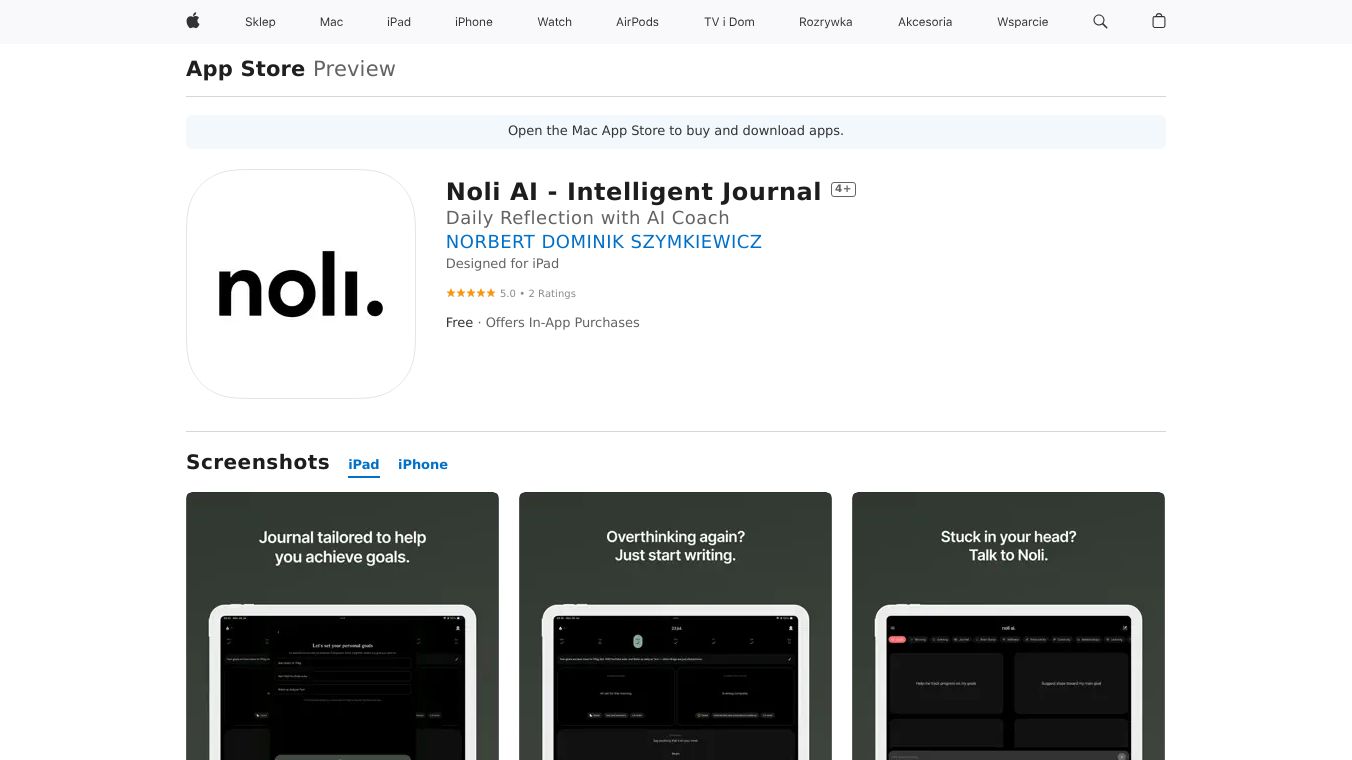Click the Apple logo icon

point(193,21)
